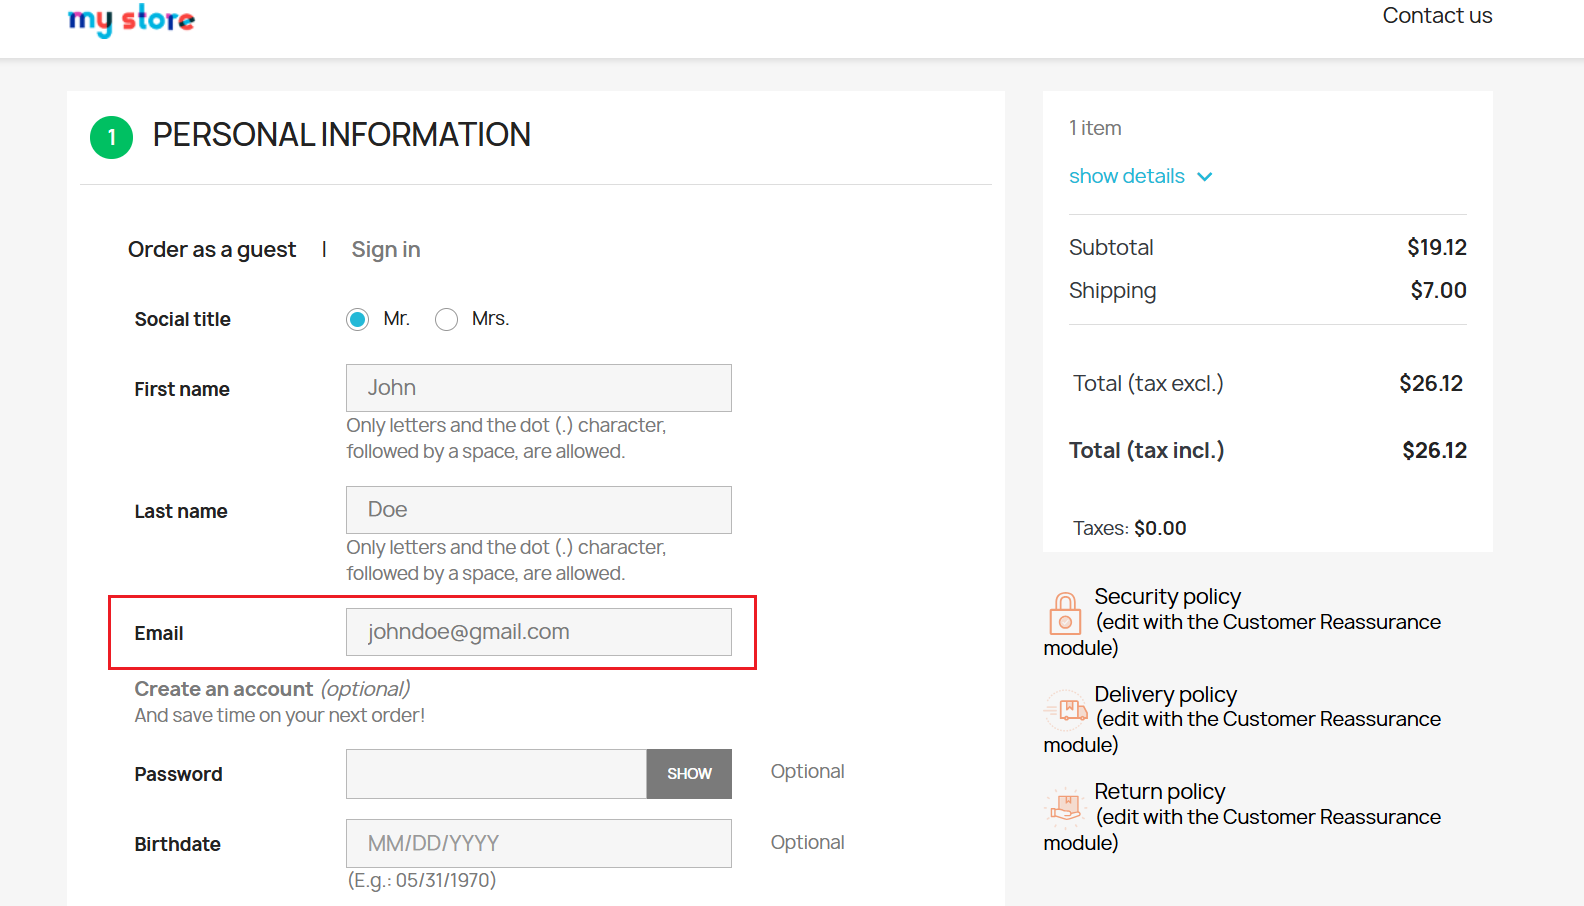
Task: Focus the First name input field
Action: coord(538,388)
